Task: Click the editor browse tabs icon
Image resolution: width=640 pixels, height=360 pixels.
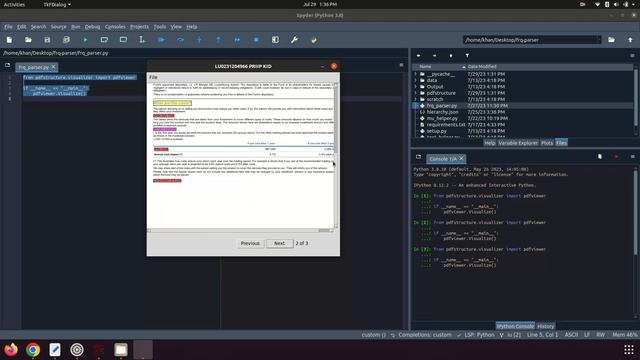Action: pyautogui.click(x=7, y=65)
